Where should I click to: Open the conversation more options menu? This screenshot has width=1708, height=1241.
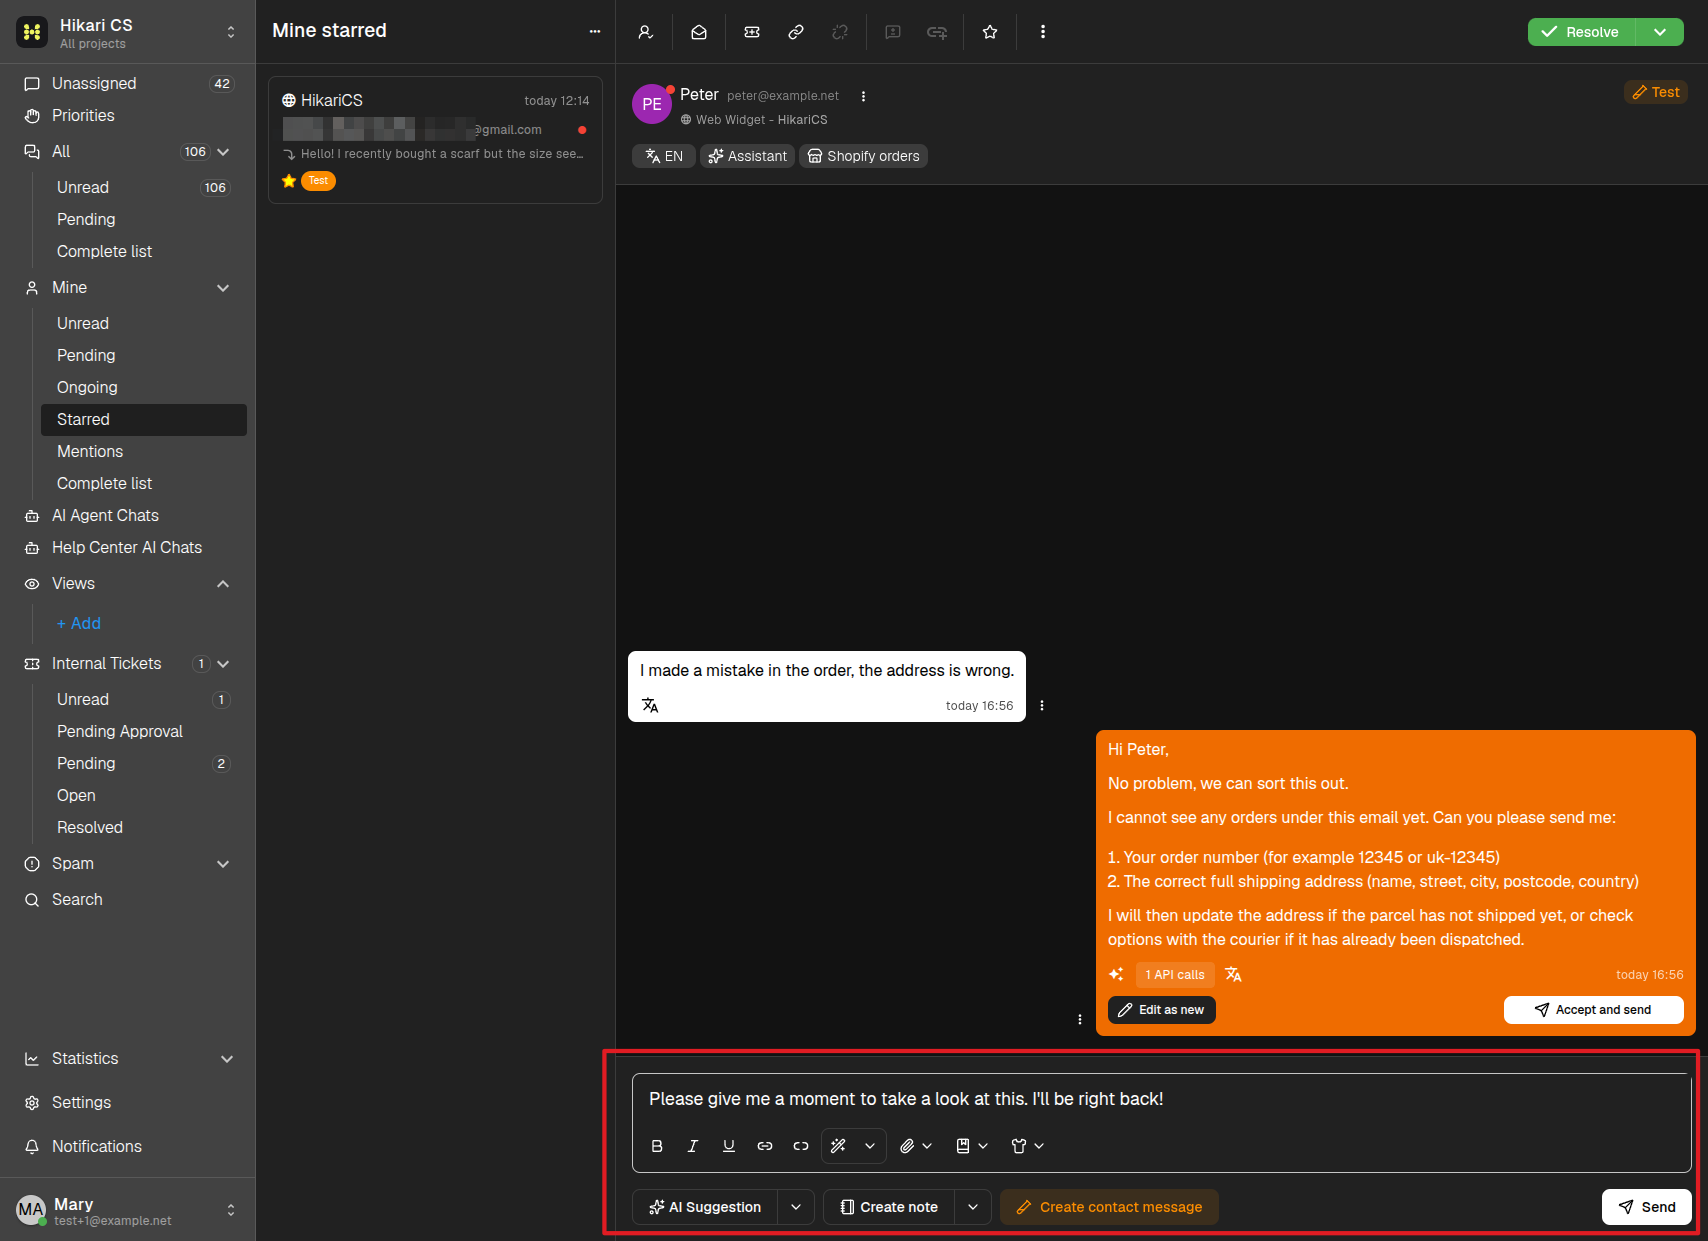(1043, 32)
